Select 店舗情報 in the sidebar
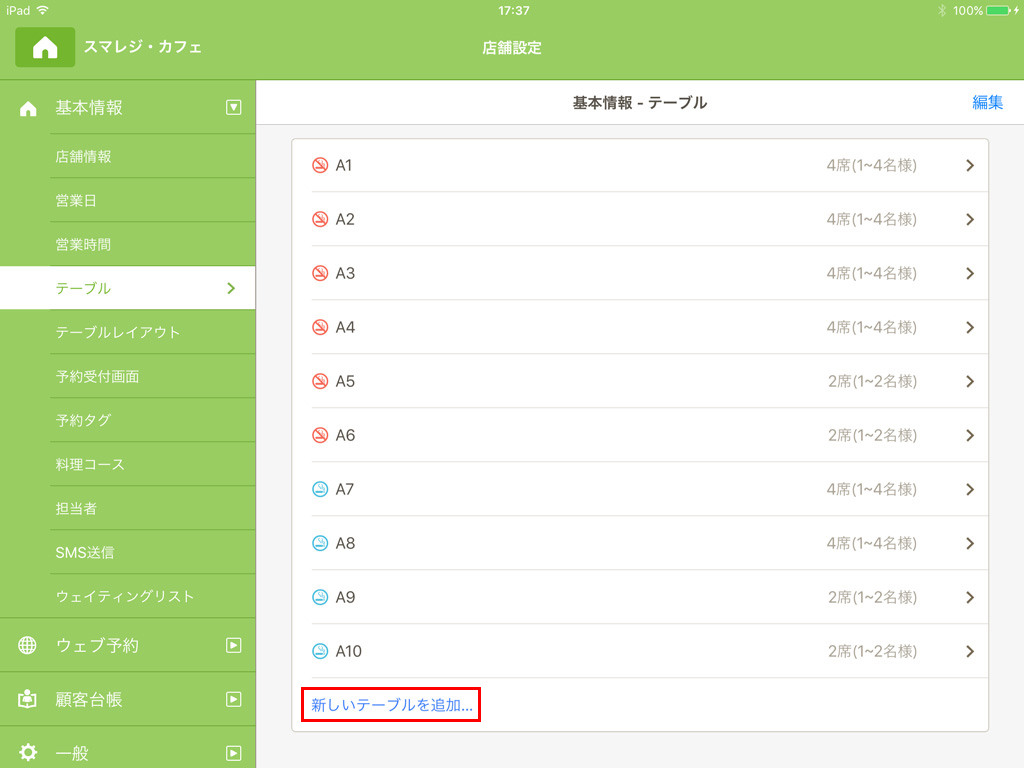Viewport: 1024px width, 768px height. [127, 157]
